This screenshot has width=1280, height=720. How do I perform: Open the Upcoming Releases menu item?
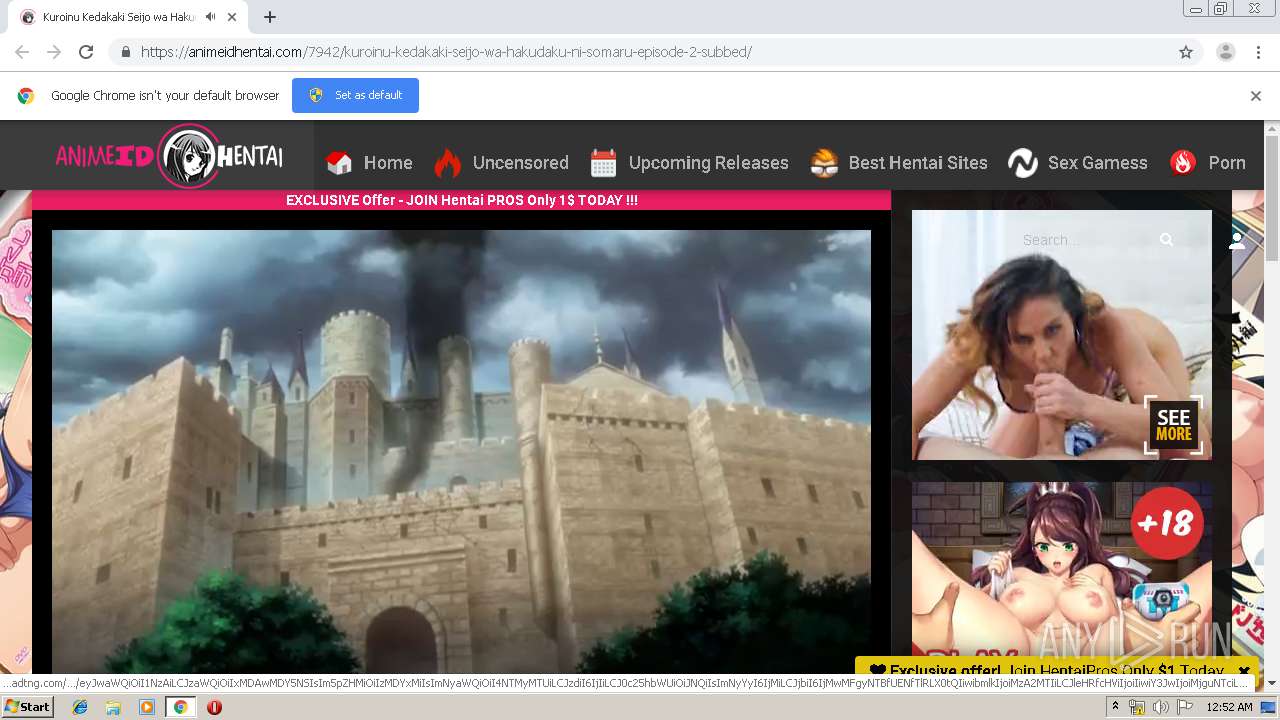point(689,163)
